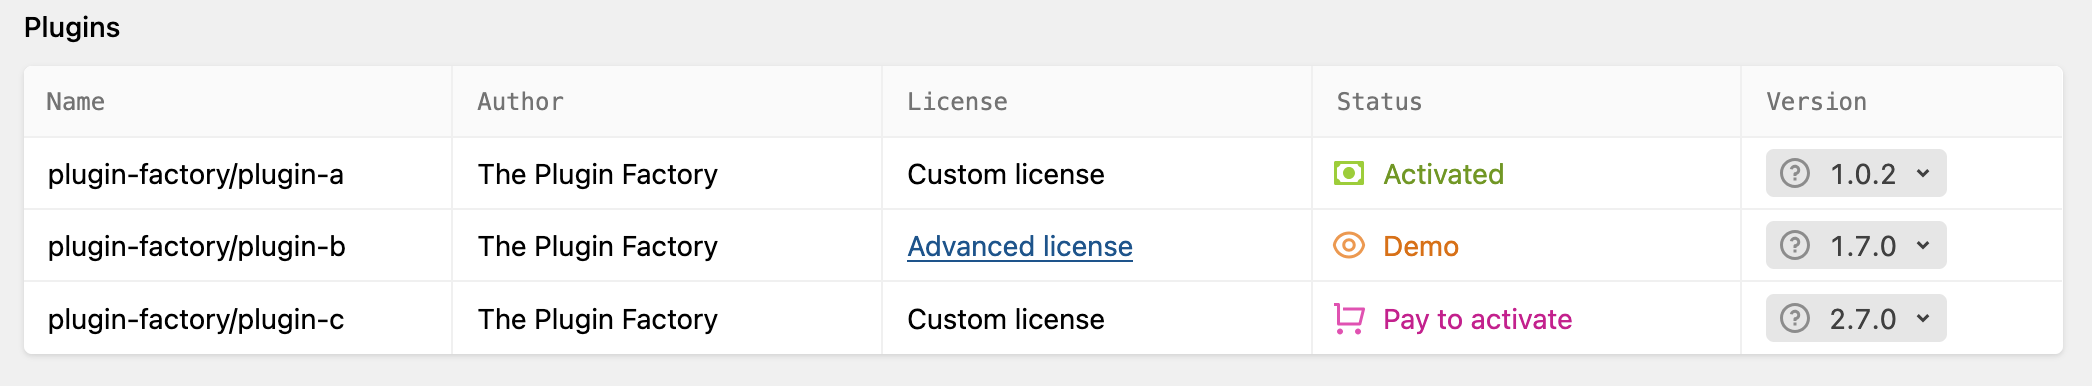Select the plugin-factory/plugin-a row name

click(x=196, y=174)
